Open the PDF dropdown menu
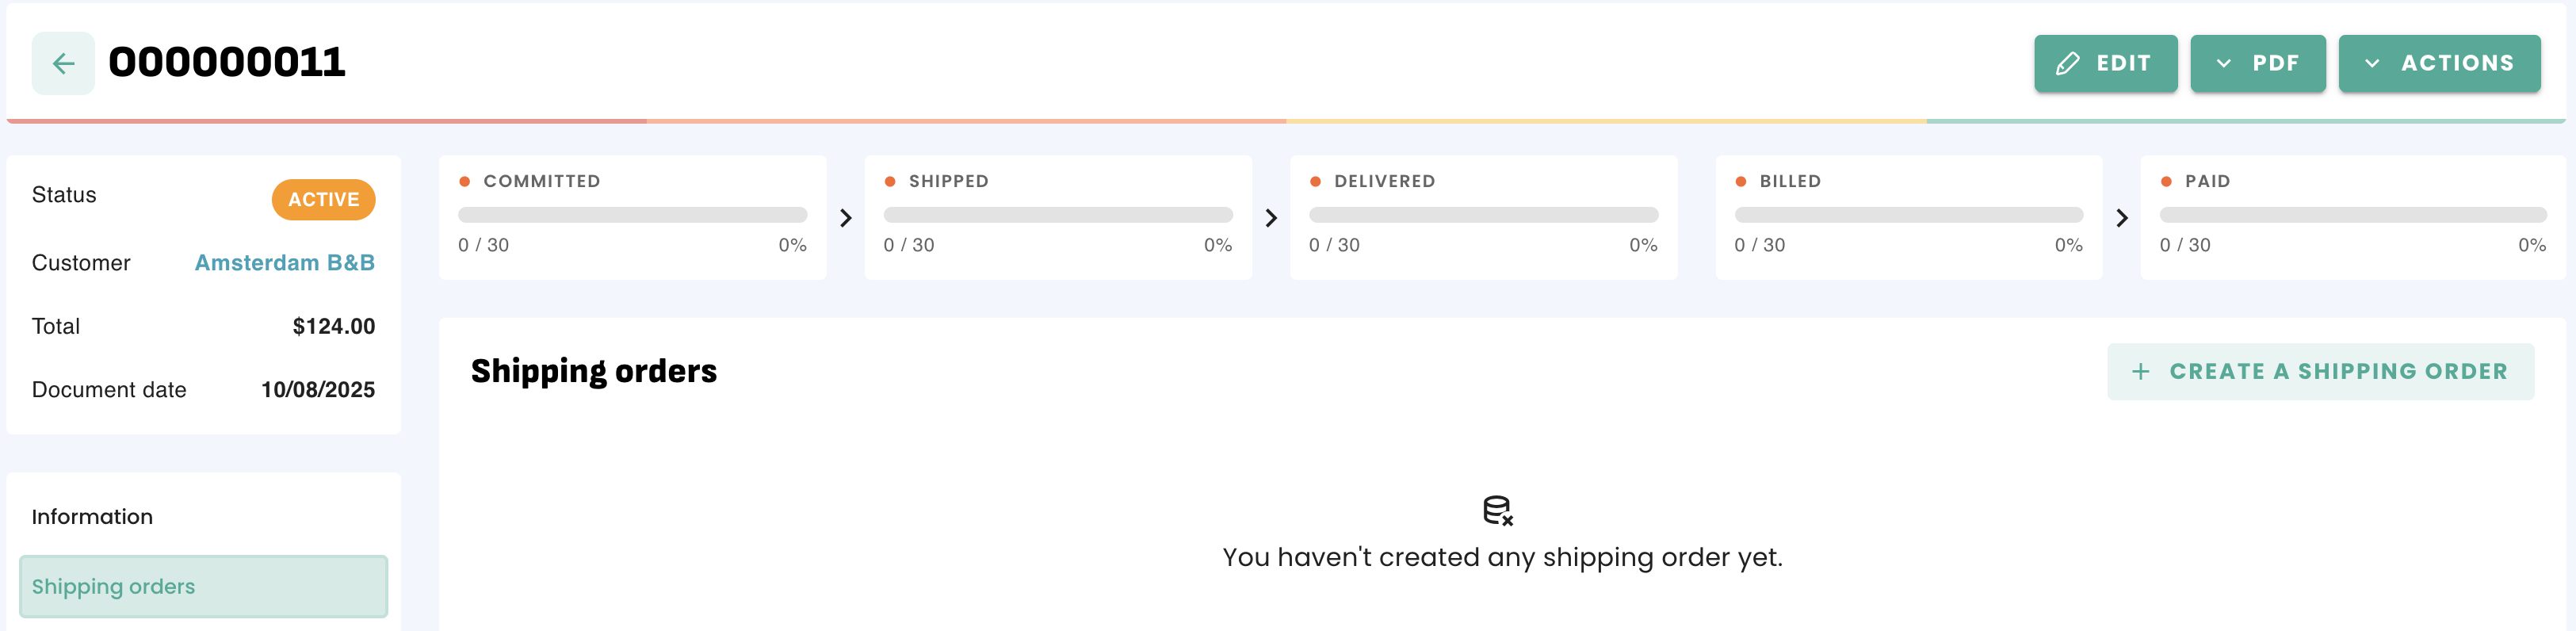The image size is (2576, 631). pos(2257,64)
